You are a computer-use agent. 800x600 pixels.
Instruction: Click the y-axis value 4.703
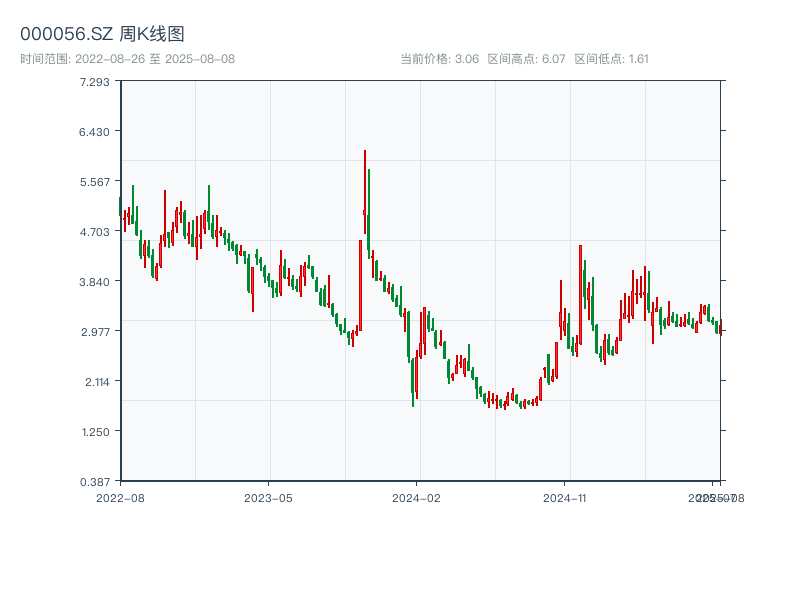tap(94, 232)
